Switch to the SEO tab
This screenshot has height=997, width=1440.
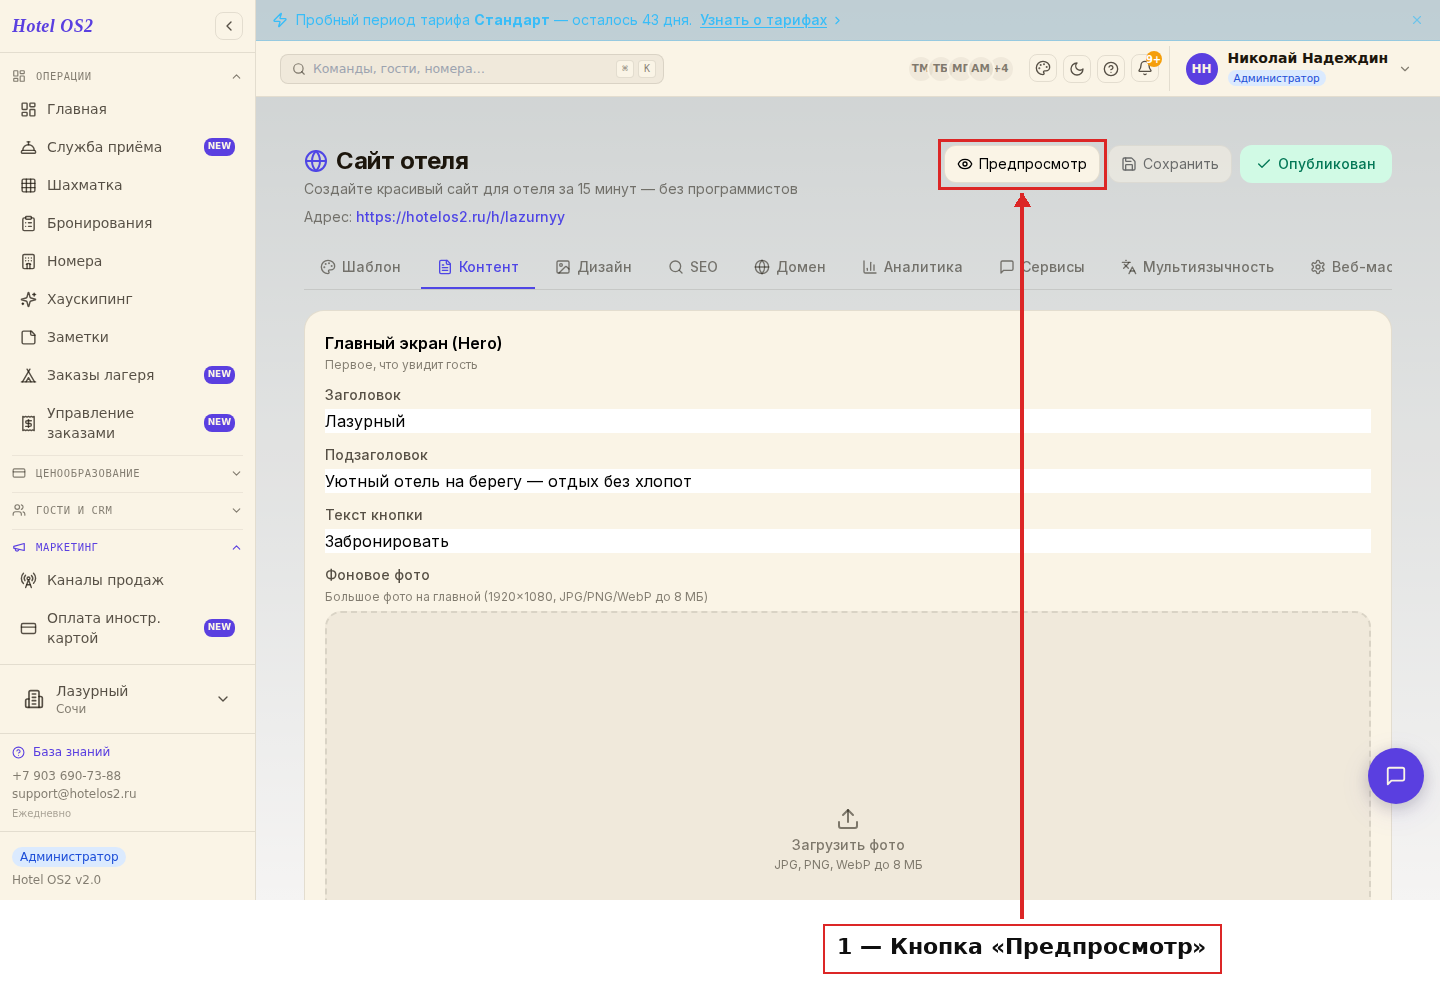pyautogui.click(x=693, y=267)
